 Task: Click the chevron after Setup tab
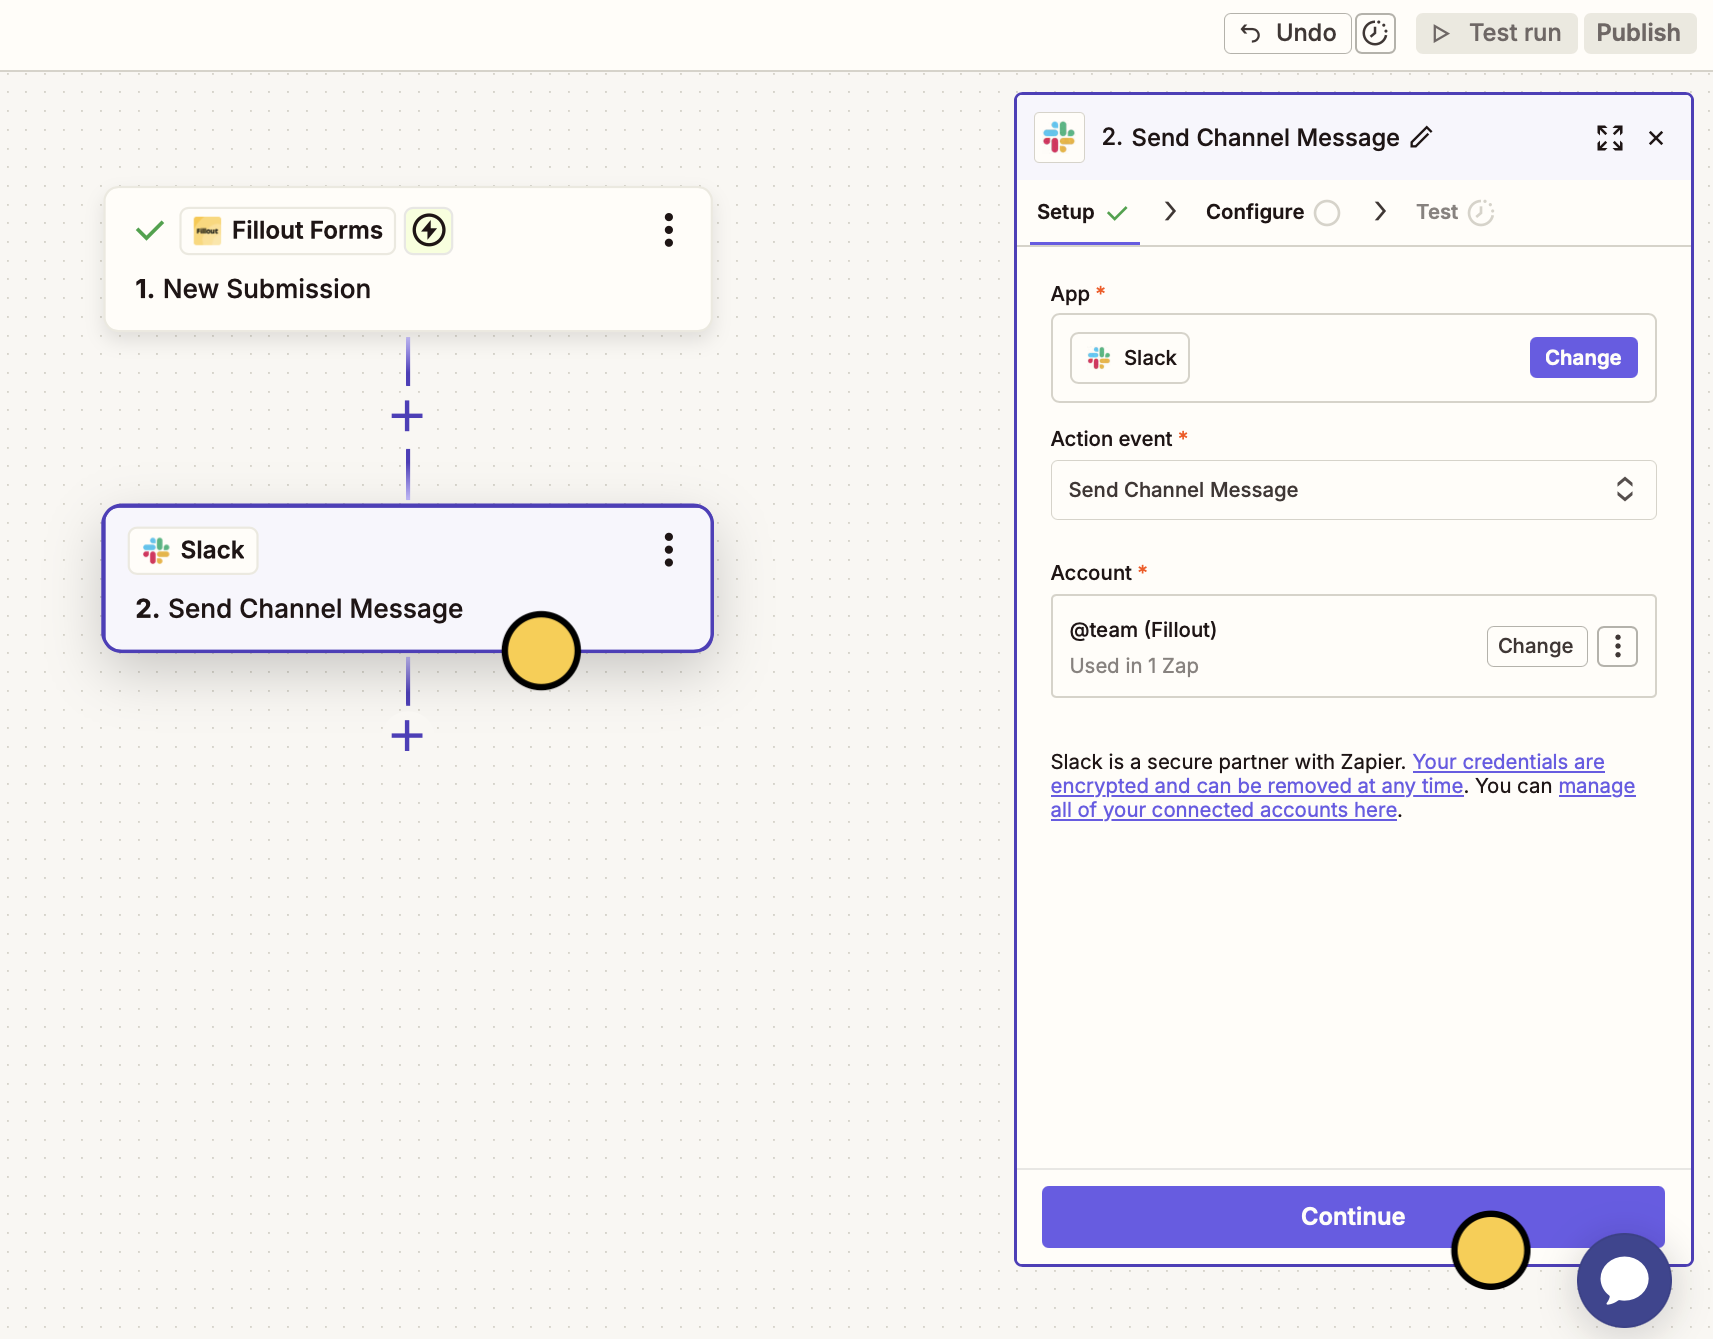(x=1170, y=211)
